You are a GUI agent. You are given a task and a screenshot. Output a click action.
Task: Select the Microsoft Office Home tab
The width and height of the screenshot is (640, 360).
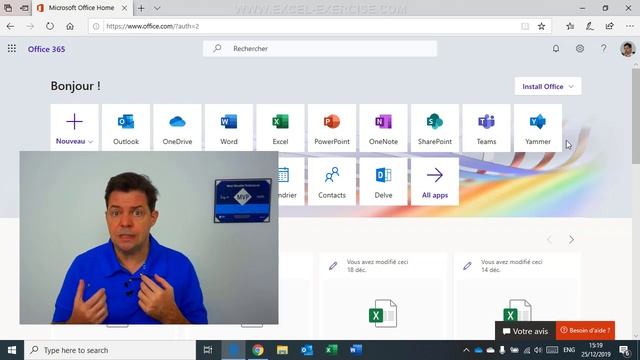coord(82,8)
